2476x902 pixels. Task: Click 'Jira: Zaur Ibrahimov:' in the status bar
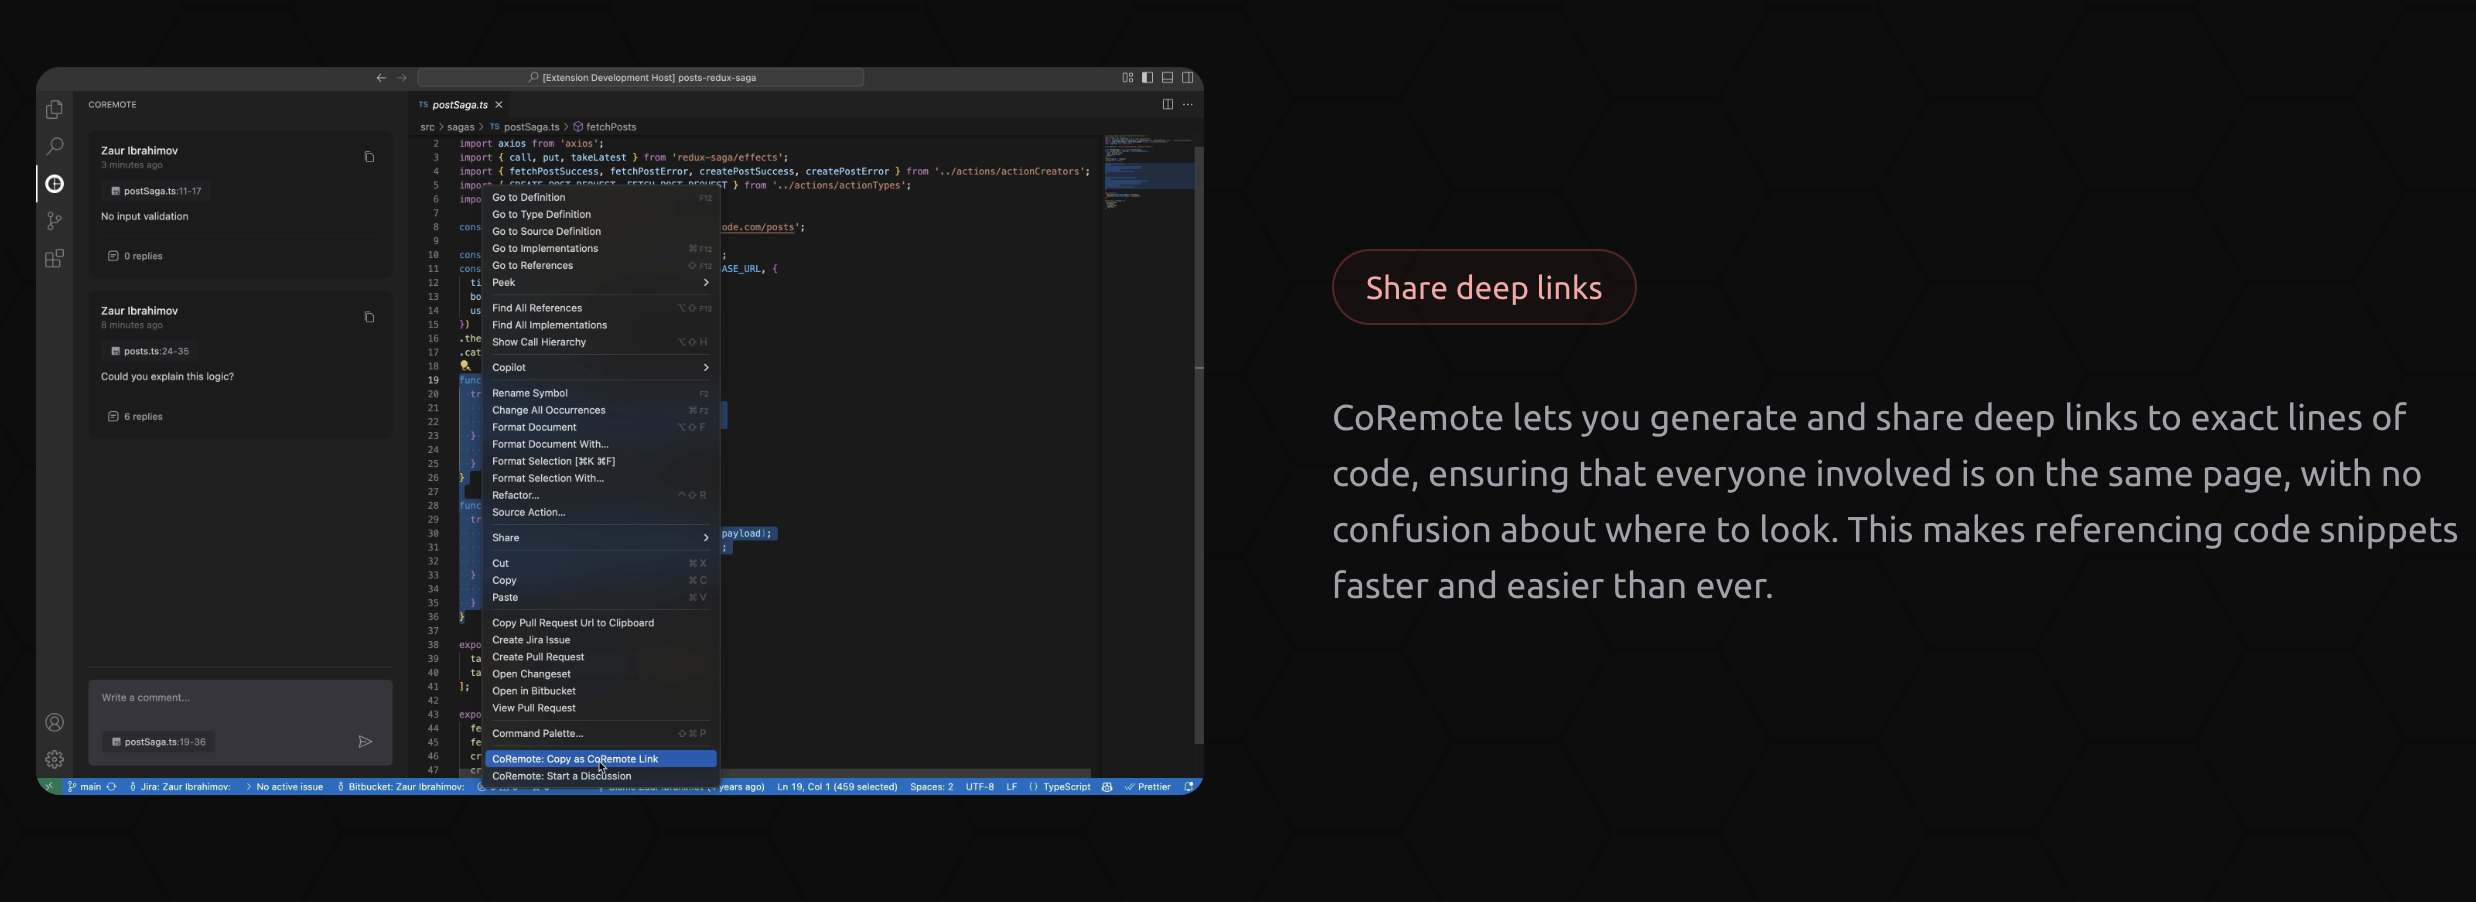tap(180, 786)
